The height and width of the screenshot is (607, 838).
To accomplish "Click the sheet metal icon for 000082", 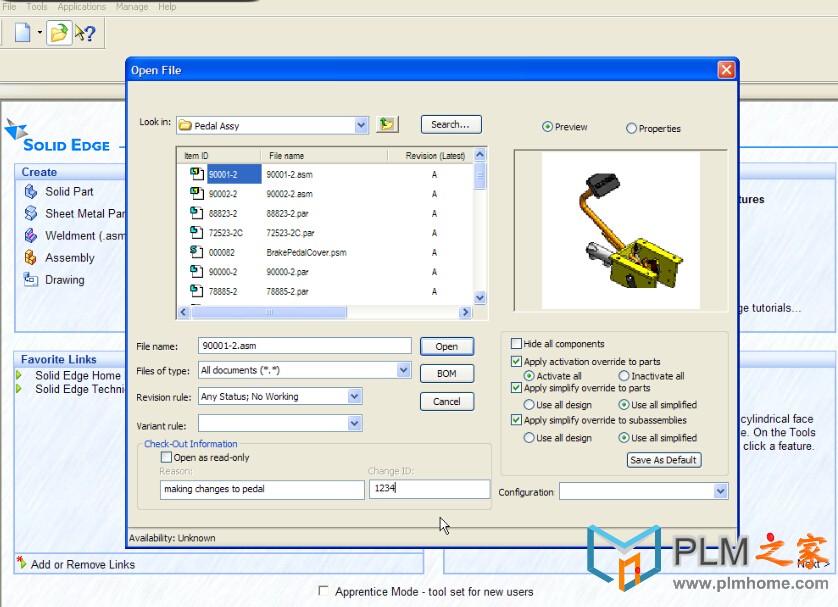I will pyautogui.click(x=197, y=252).
